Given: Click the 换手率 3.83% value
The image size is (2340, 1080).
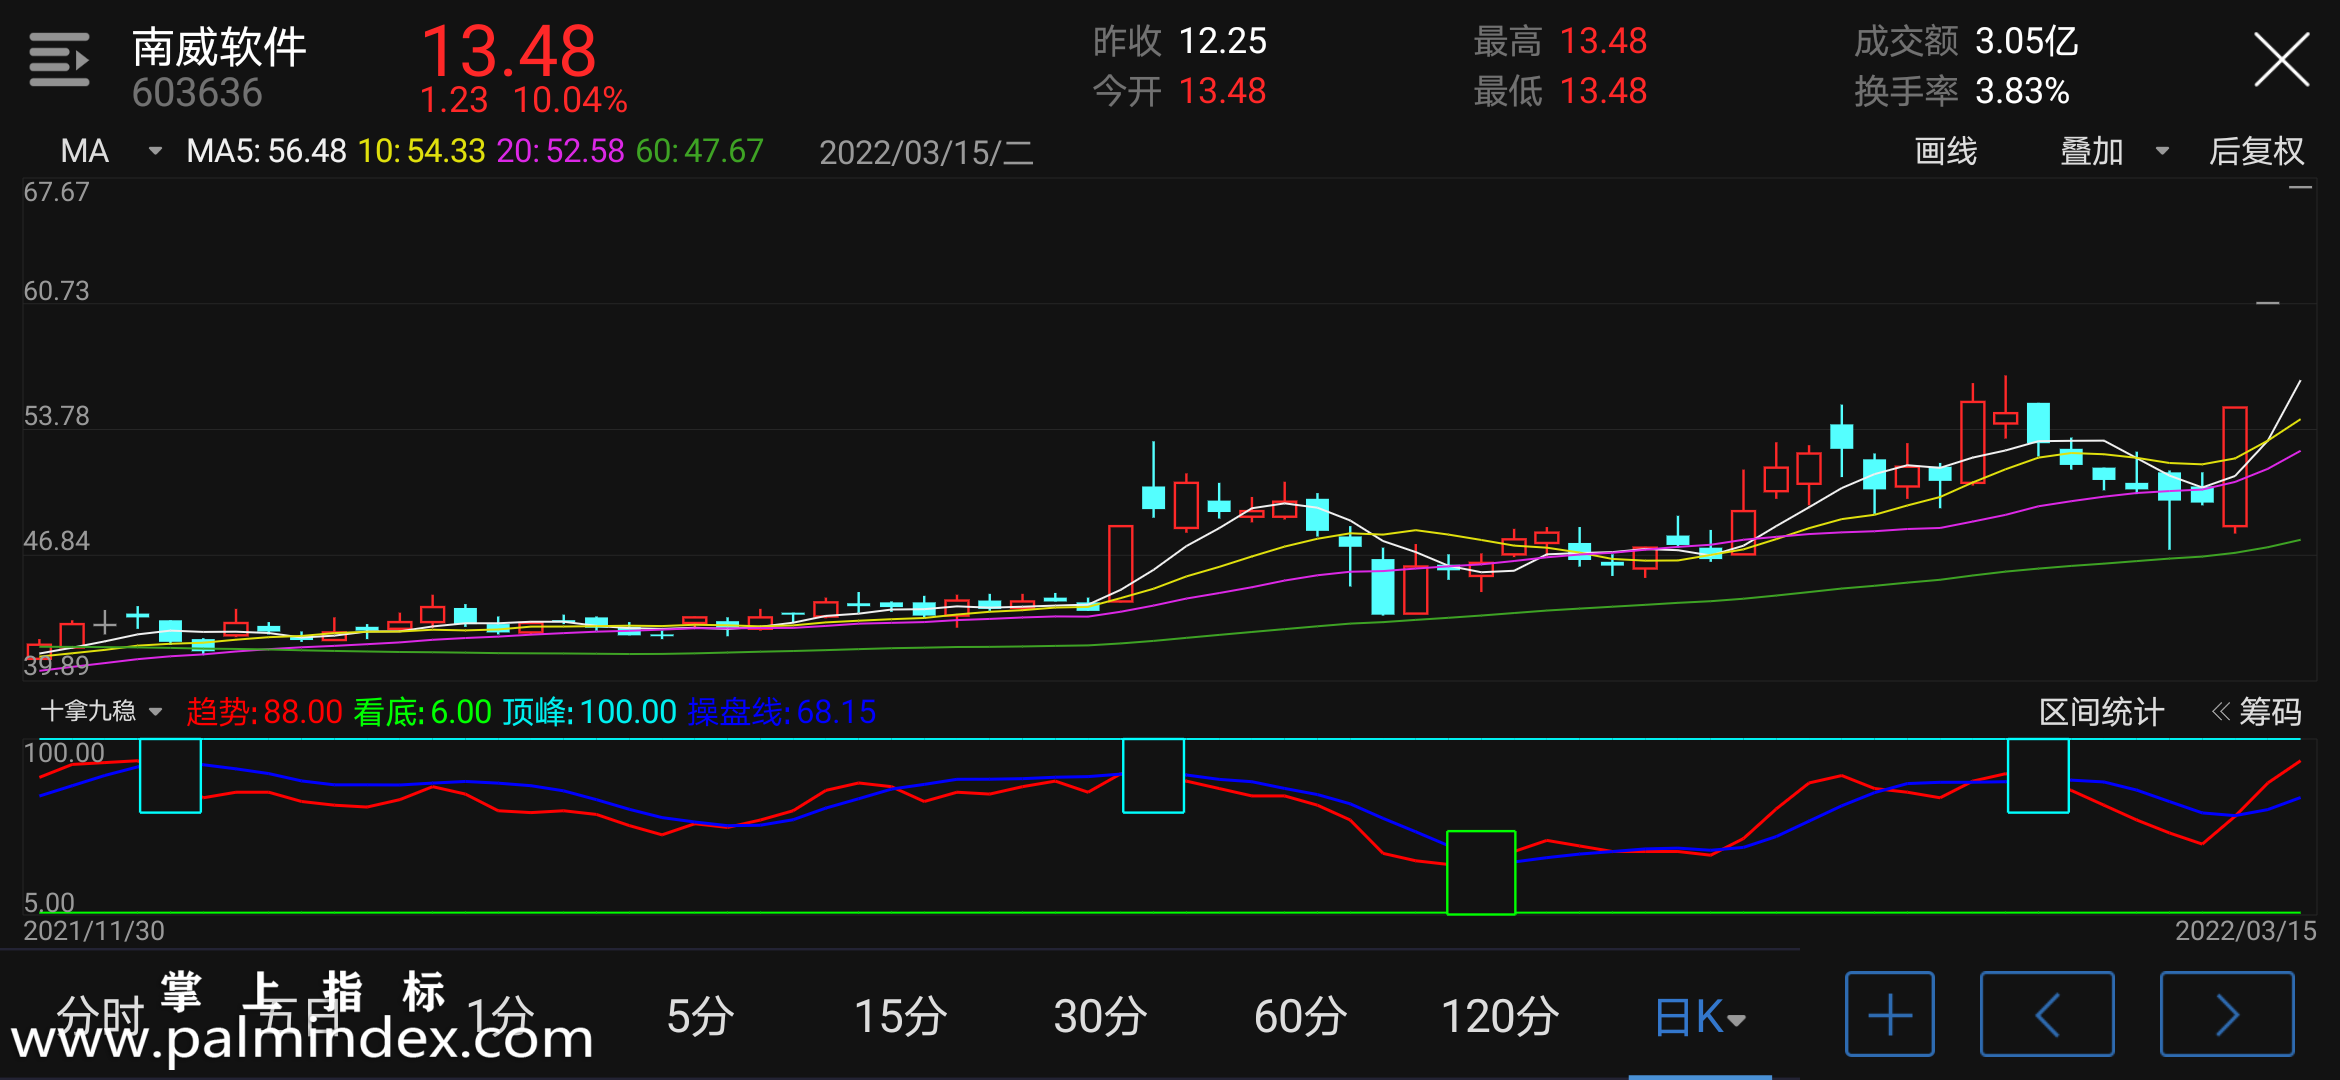Looking at the screenshot, I should coord(2022,92).
